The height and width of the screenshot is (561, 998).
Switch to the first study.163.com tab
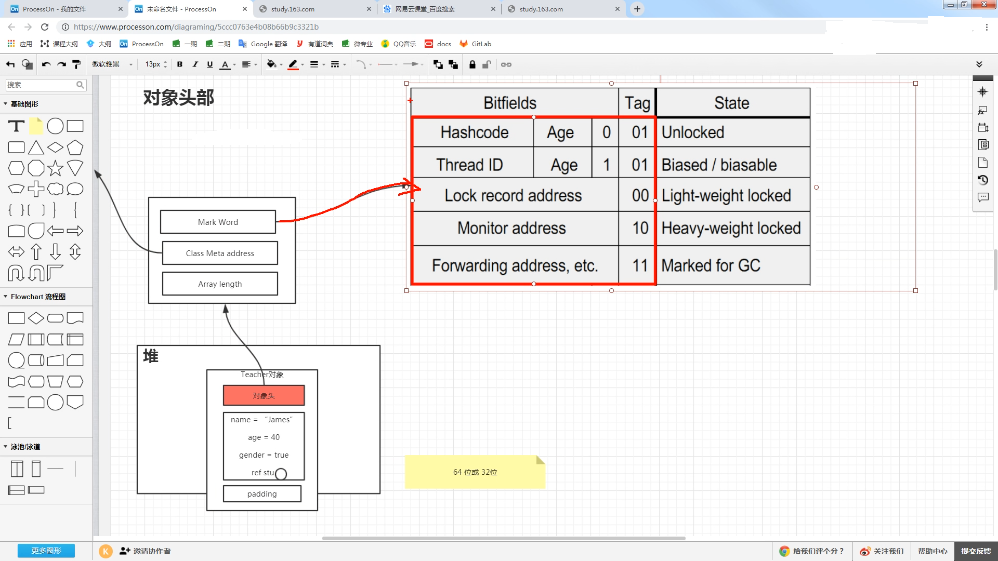tap(315, 9)
